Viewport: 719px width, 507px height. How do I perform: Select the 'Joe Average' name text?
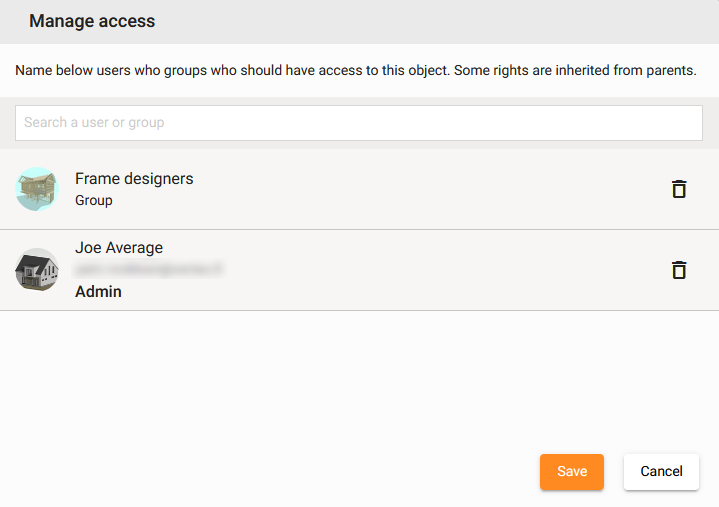(x=119, y=248)
